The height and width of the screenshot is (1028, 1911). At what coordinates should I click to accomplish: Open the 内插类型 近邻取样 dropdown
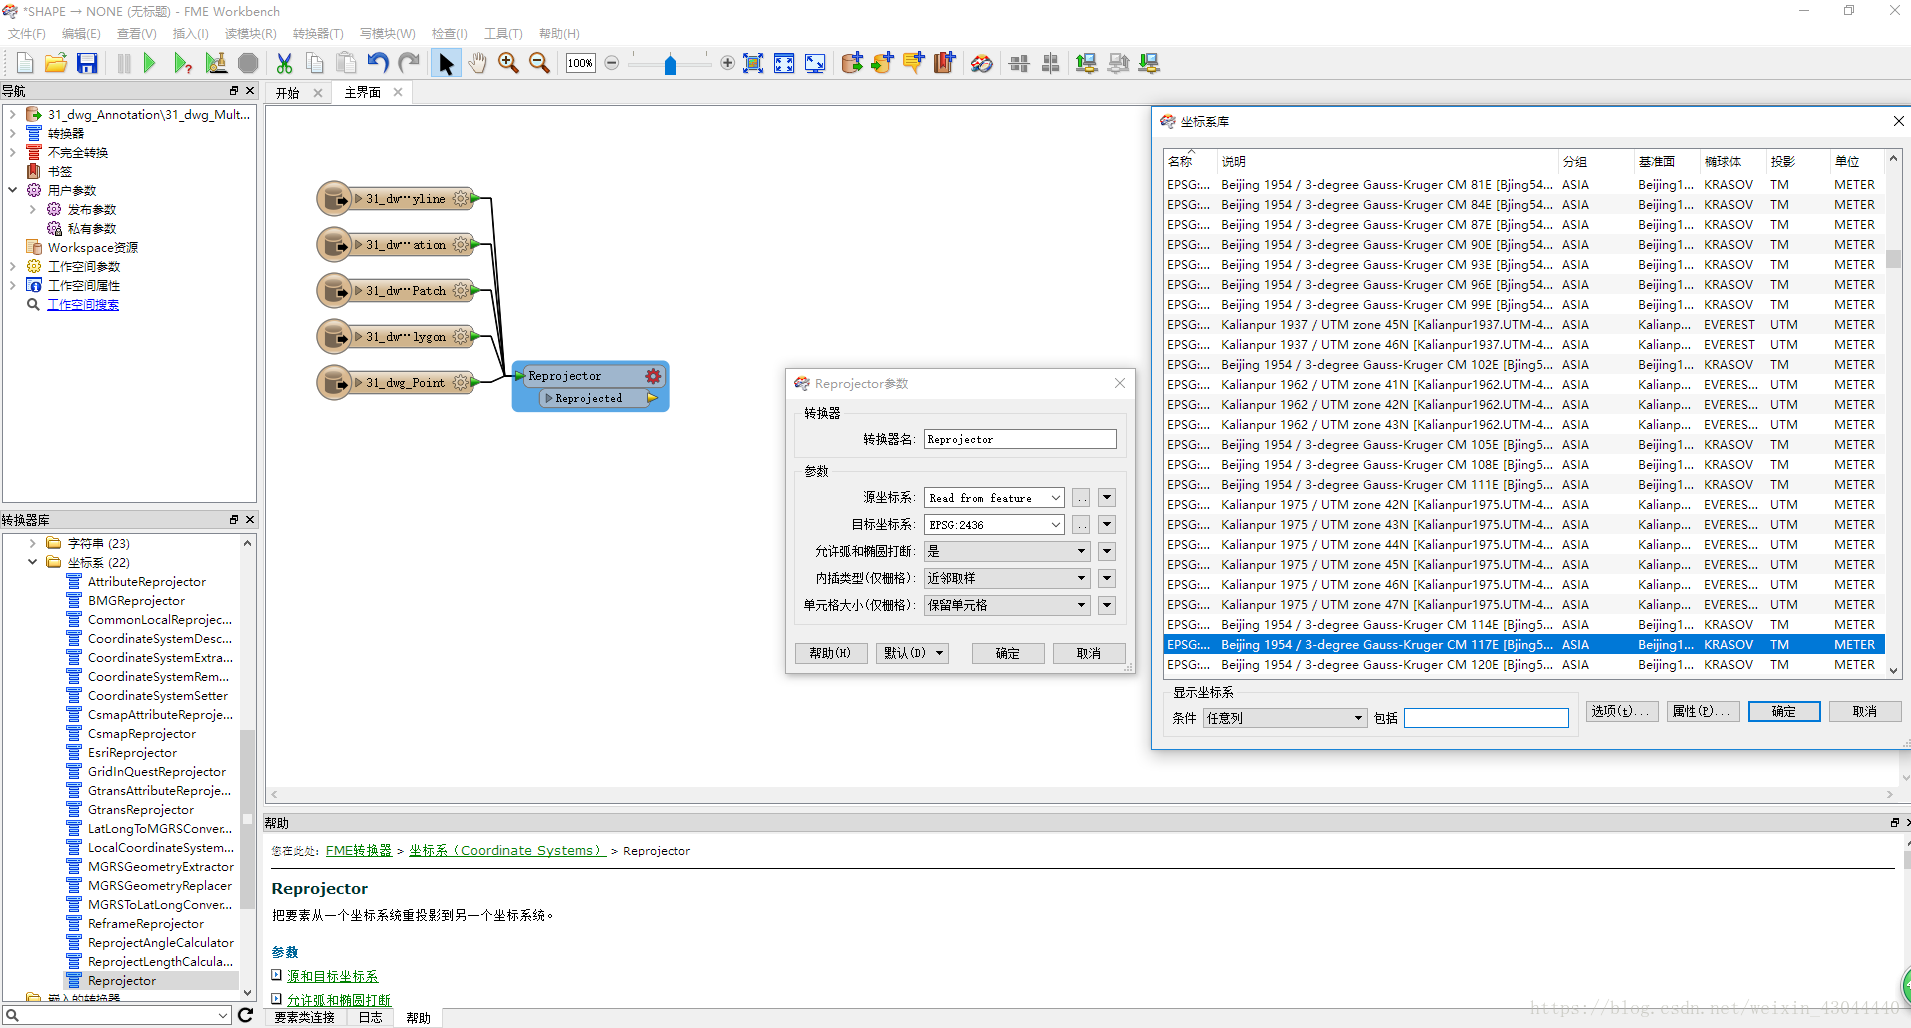click(1007, 579)
